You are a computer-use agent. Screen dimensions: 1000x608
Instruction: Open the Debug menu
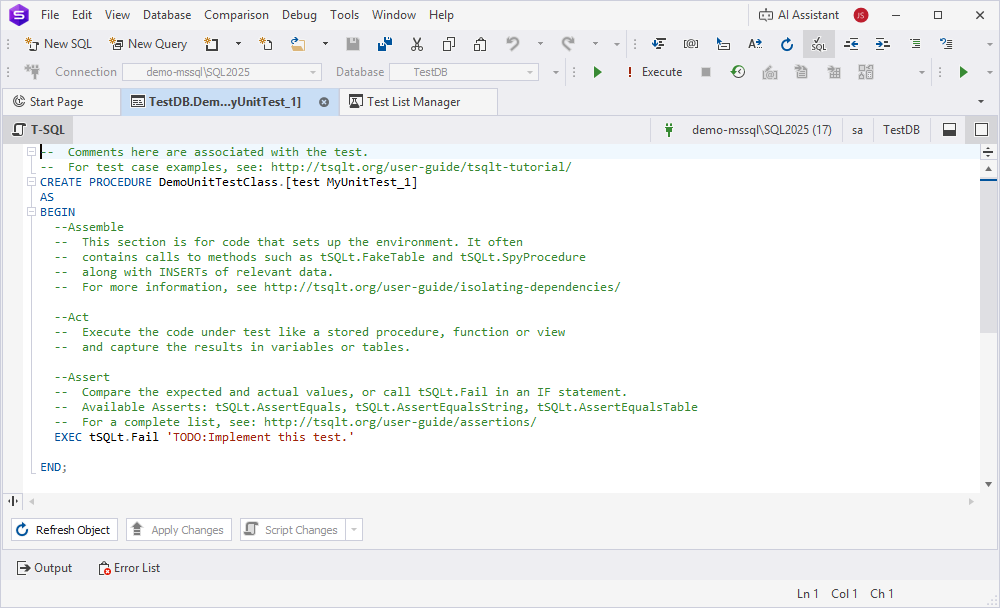[299, 15]
